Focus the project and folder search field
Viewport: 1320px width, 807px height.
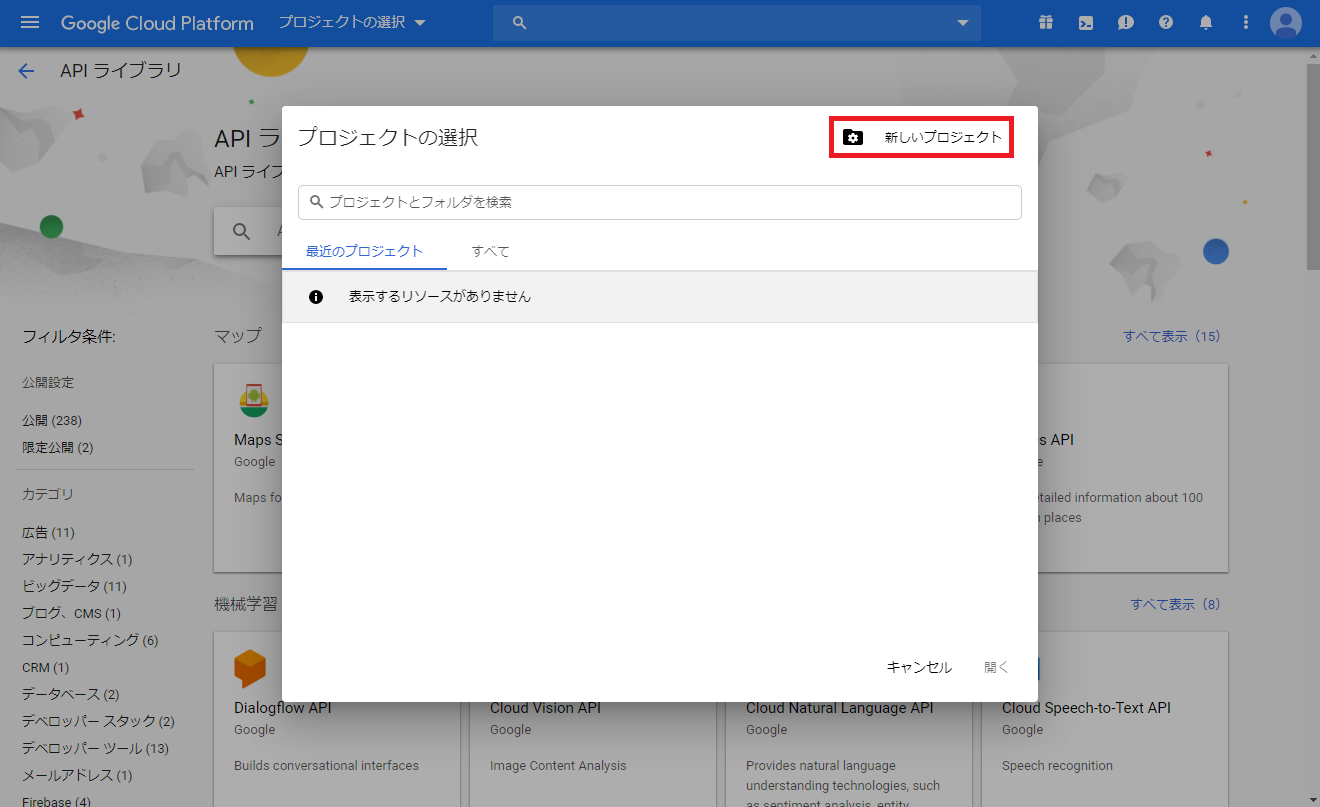pos(660,202)
